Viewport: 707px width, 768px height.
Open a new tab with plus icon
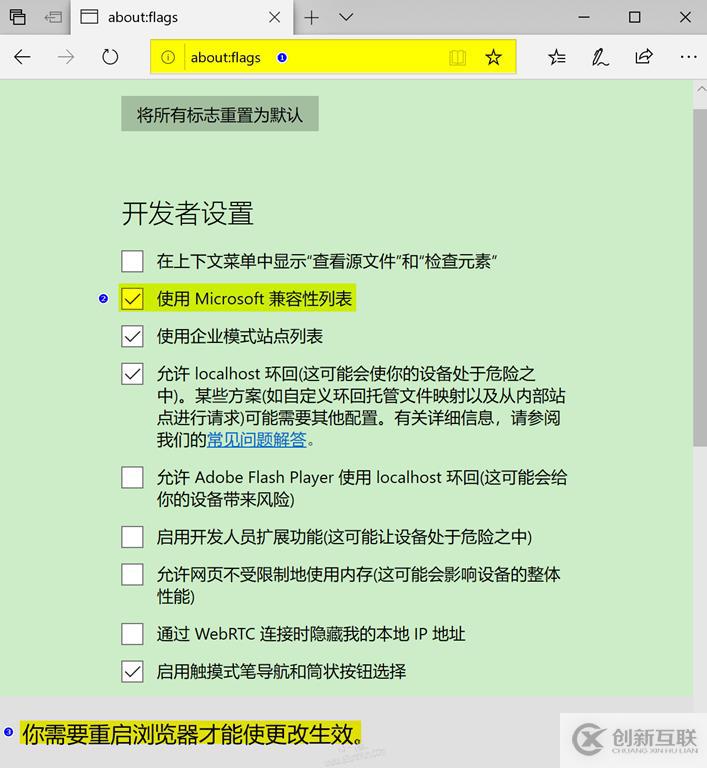pyautogui.click(x=312, y=18)
